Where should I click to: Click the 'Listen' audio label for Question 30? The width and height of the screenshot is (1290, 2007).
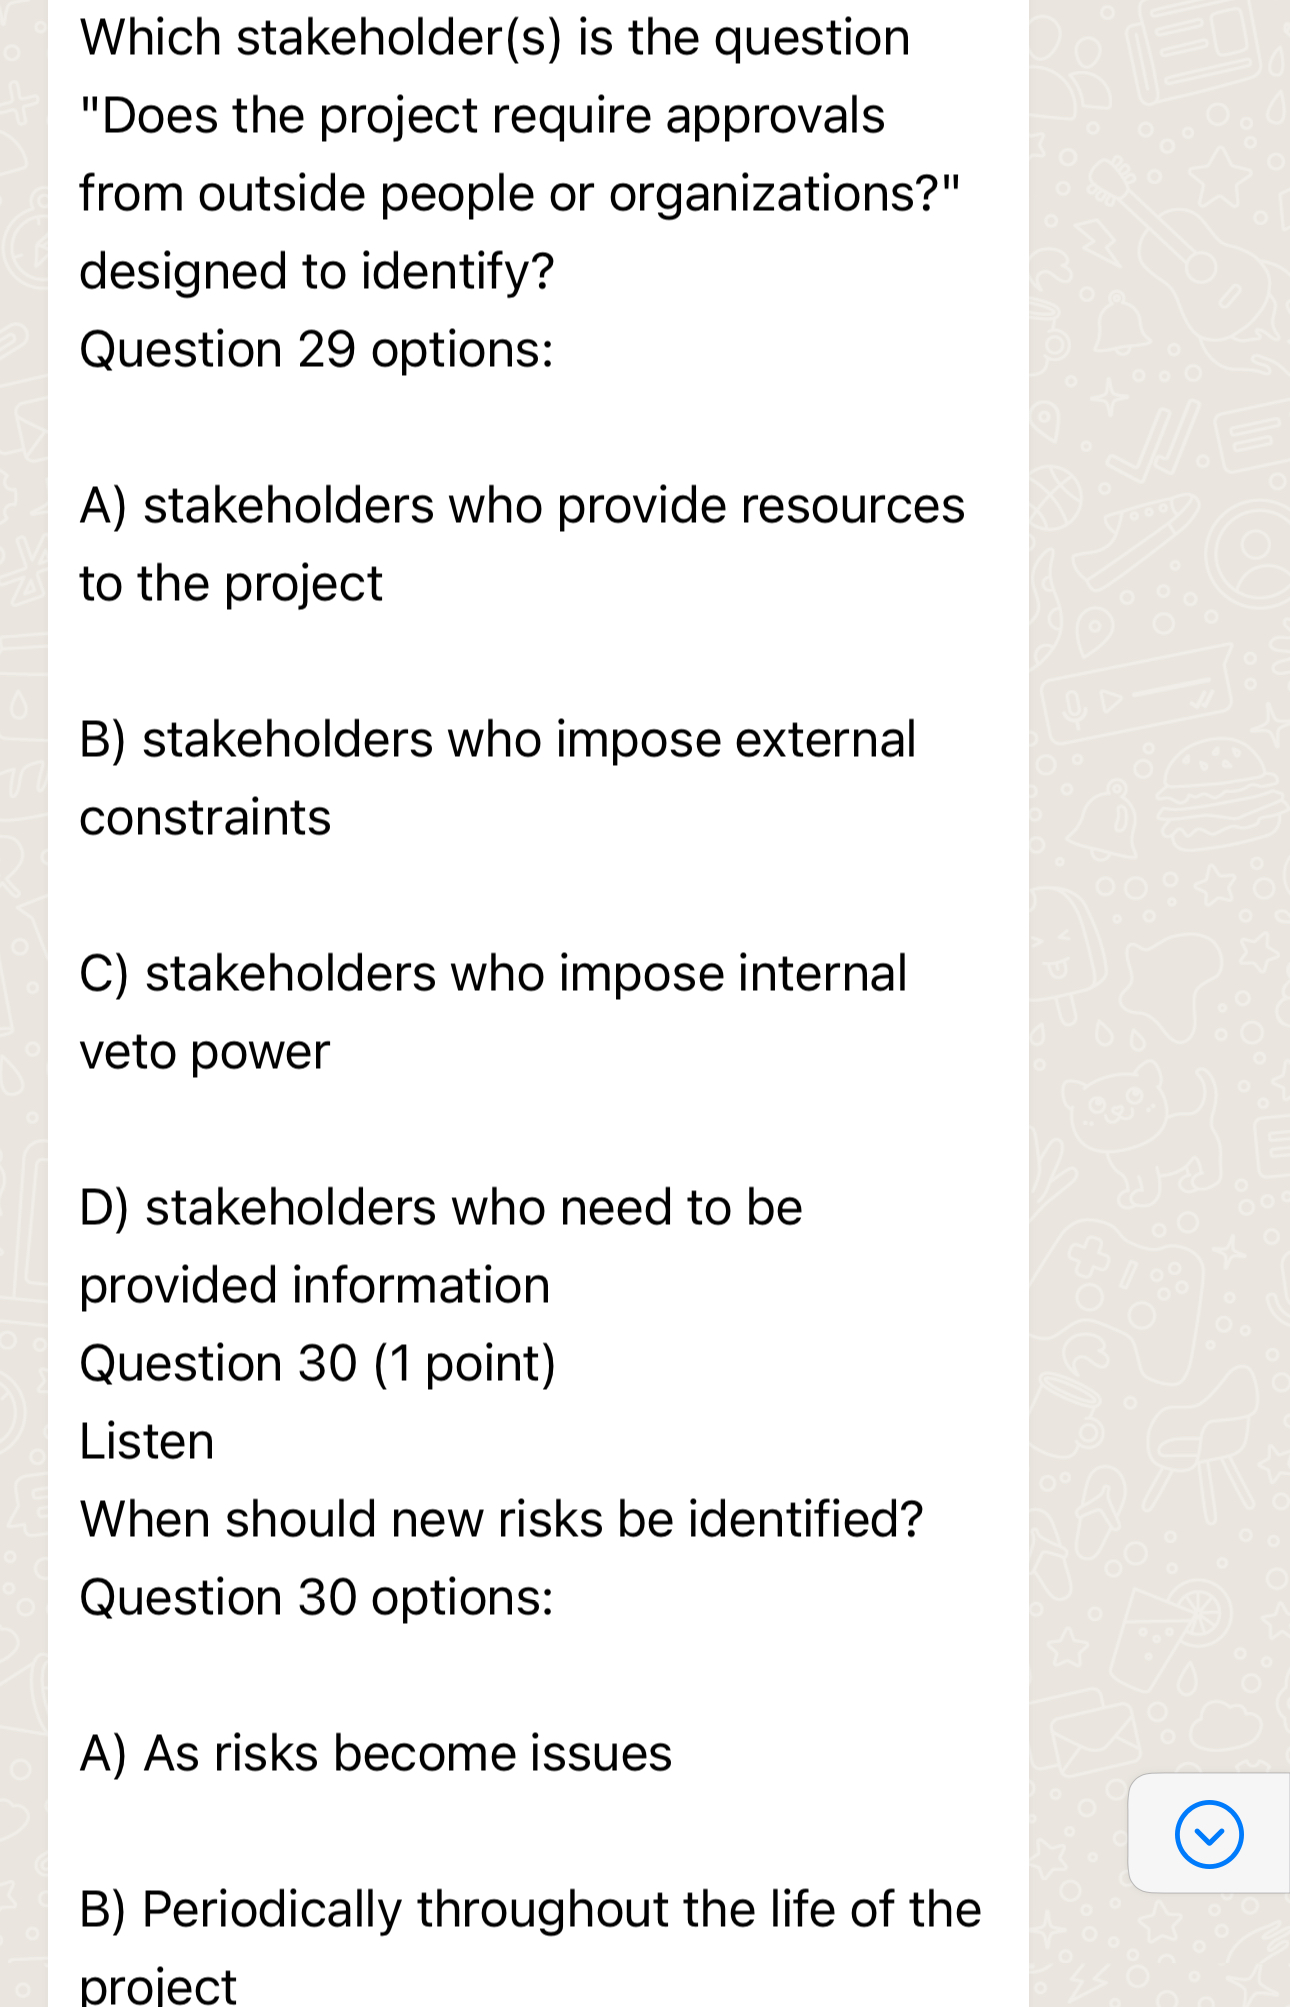[x=146, y=1440]
